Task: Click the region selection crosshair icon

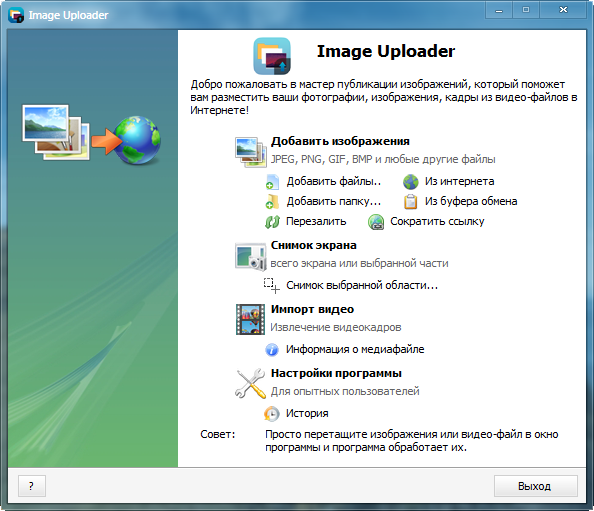Action: (x=272, y=286)
